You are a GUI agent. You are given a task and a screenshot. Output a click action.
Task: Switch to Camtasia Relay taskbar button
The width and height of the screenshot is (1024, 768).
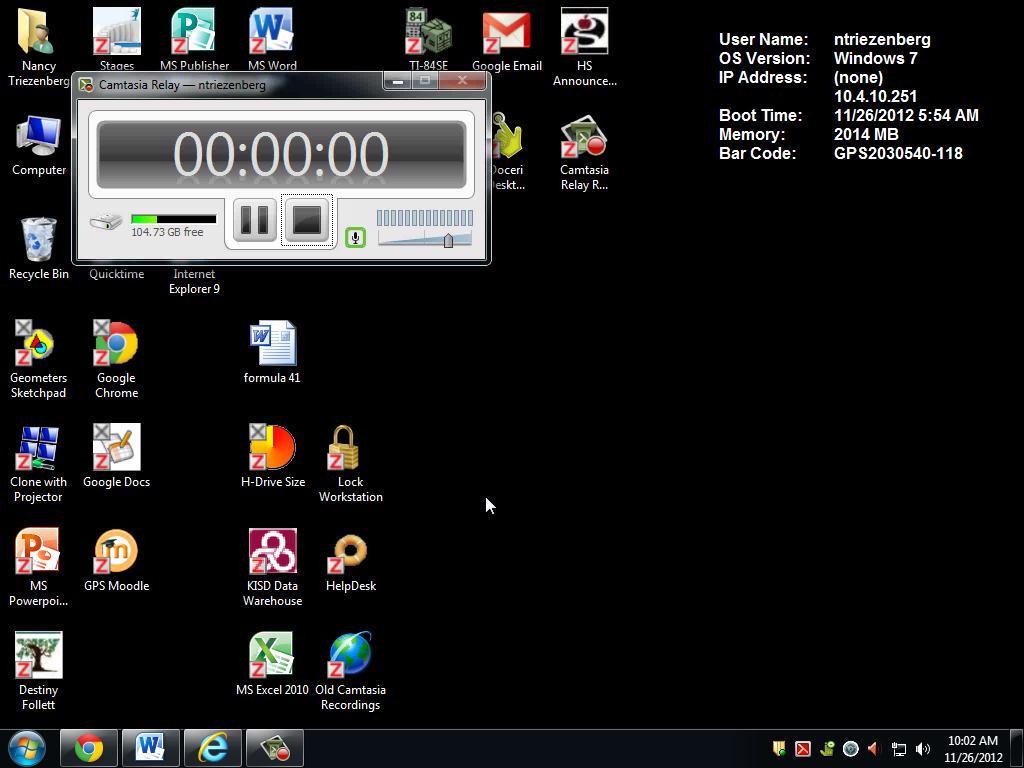(x=275, y=748)
